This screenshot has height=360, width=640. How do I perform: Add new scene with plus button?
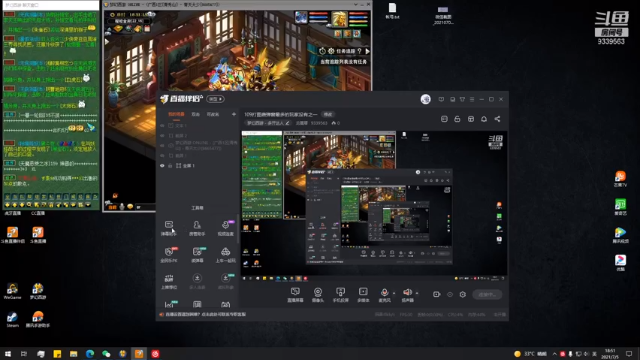(234, 114)
